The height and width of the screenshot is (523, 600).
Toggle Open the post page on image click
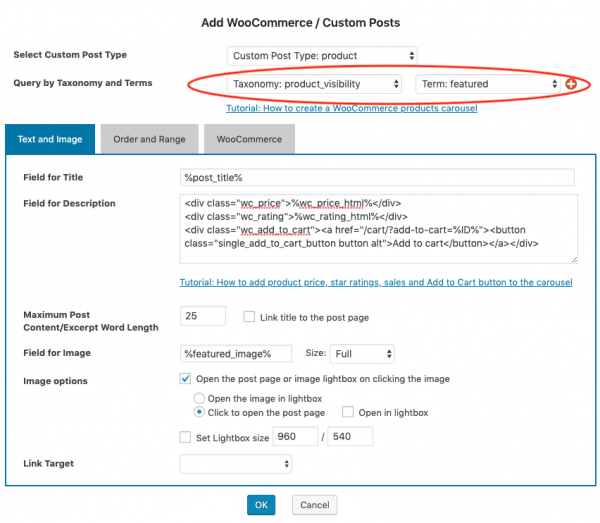click(x=185, y=379)
